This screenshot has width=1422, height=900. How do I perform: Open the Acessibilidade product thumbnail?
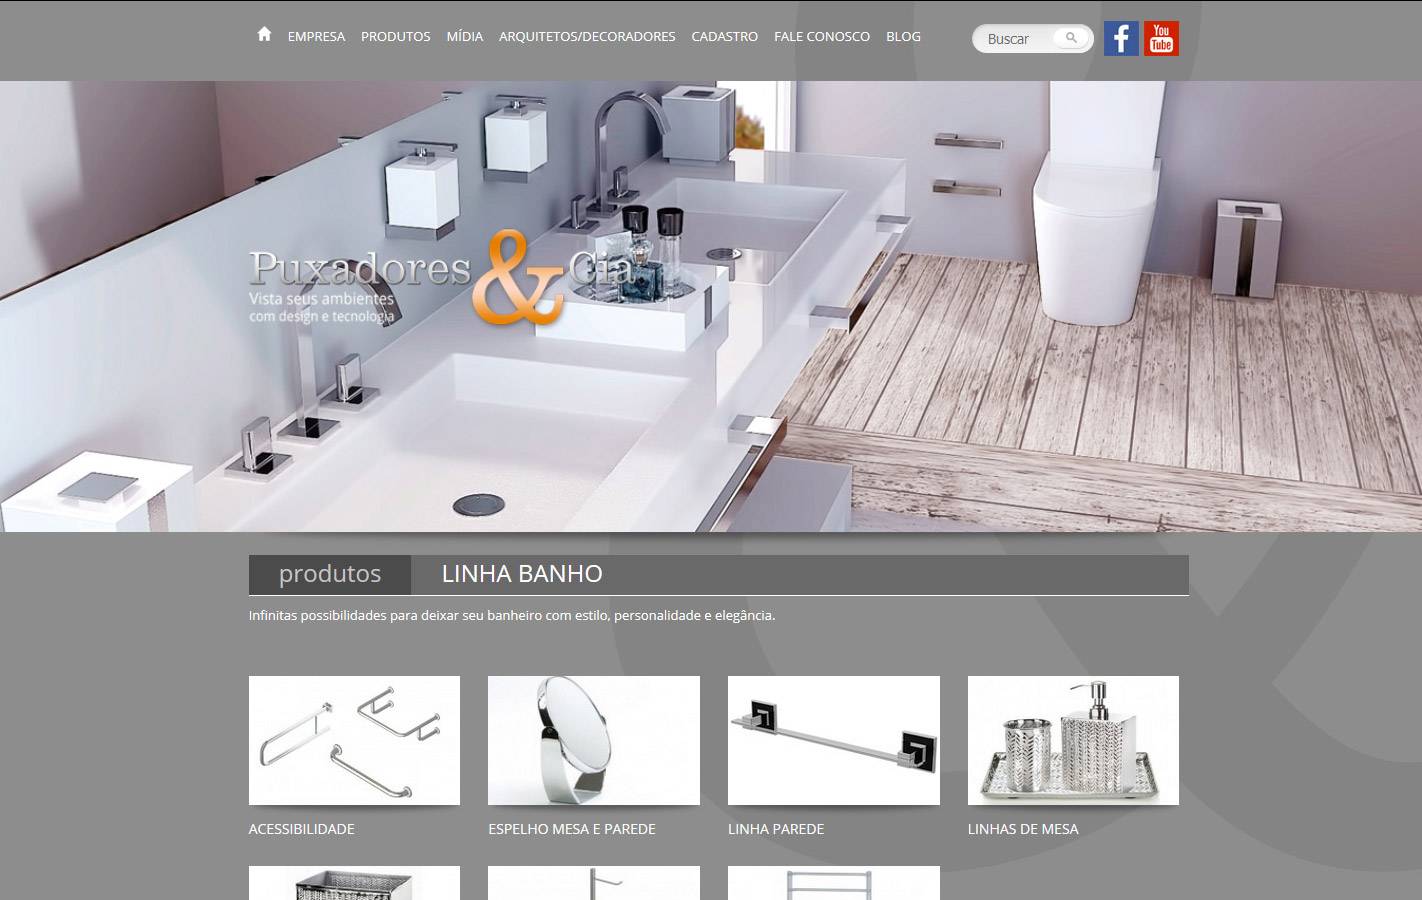354,740
